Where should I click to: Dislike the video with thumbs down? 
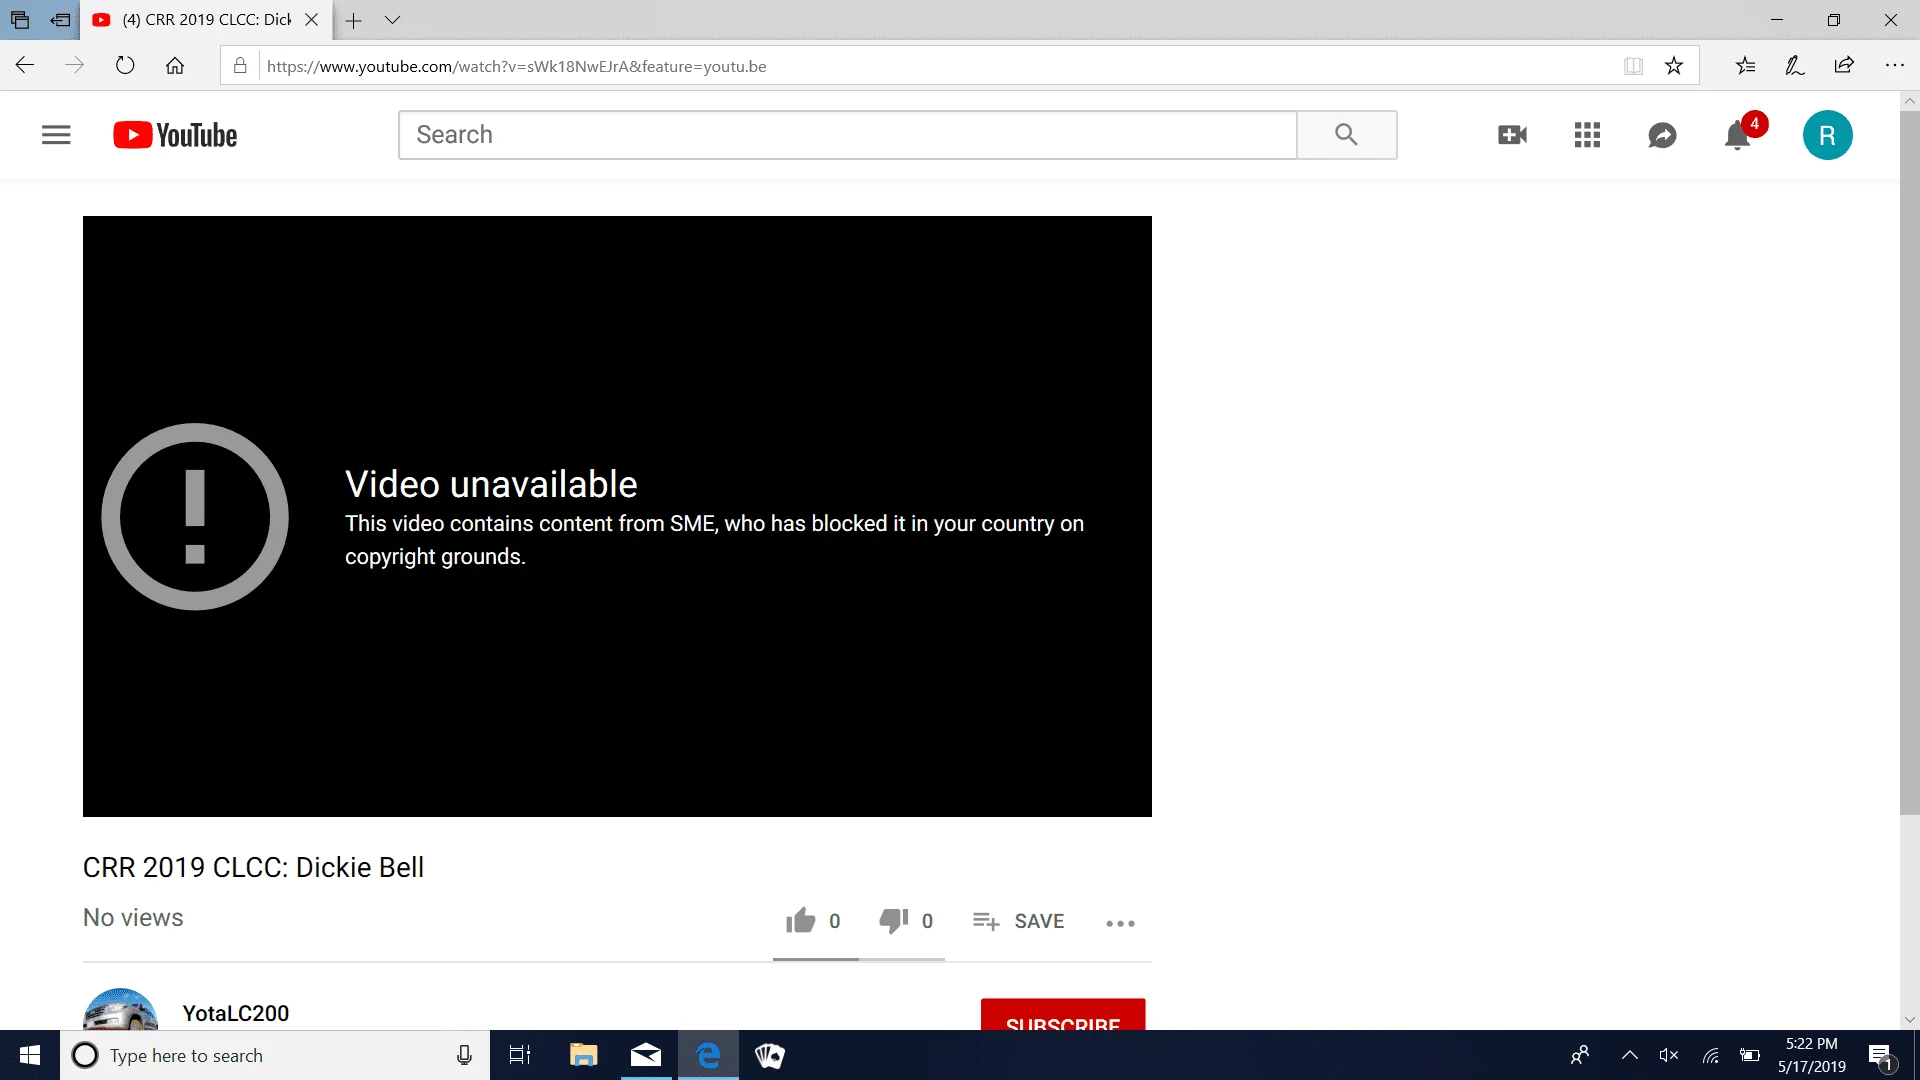click(x=893, y=920)
